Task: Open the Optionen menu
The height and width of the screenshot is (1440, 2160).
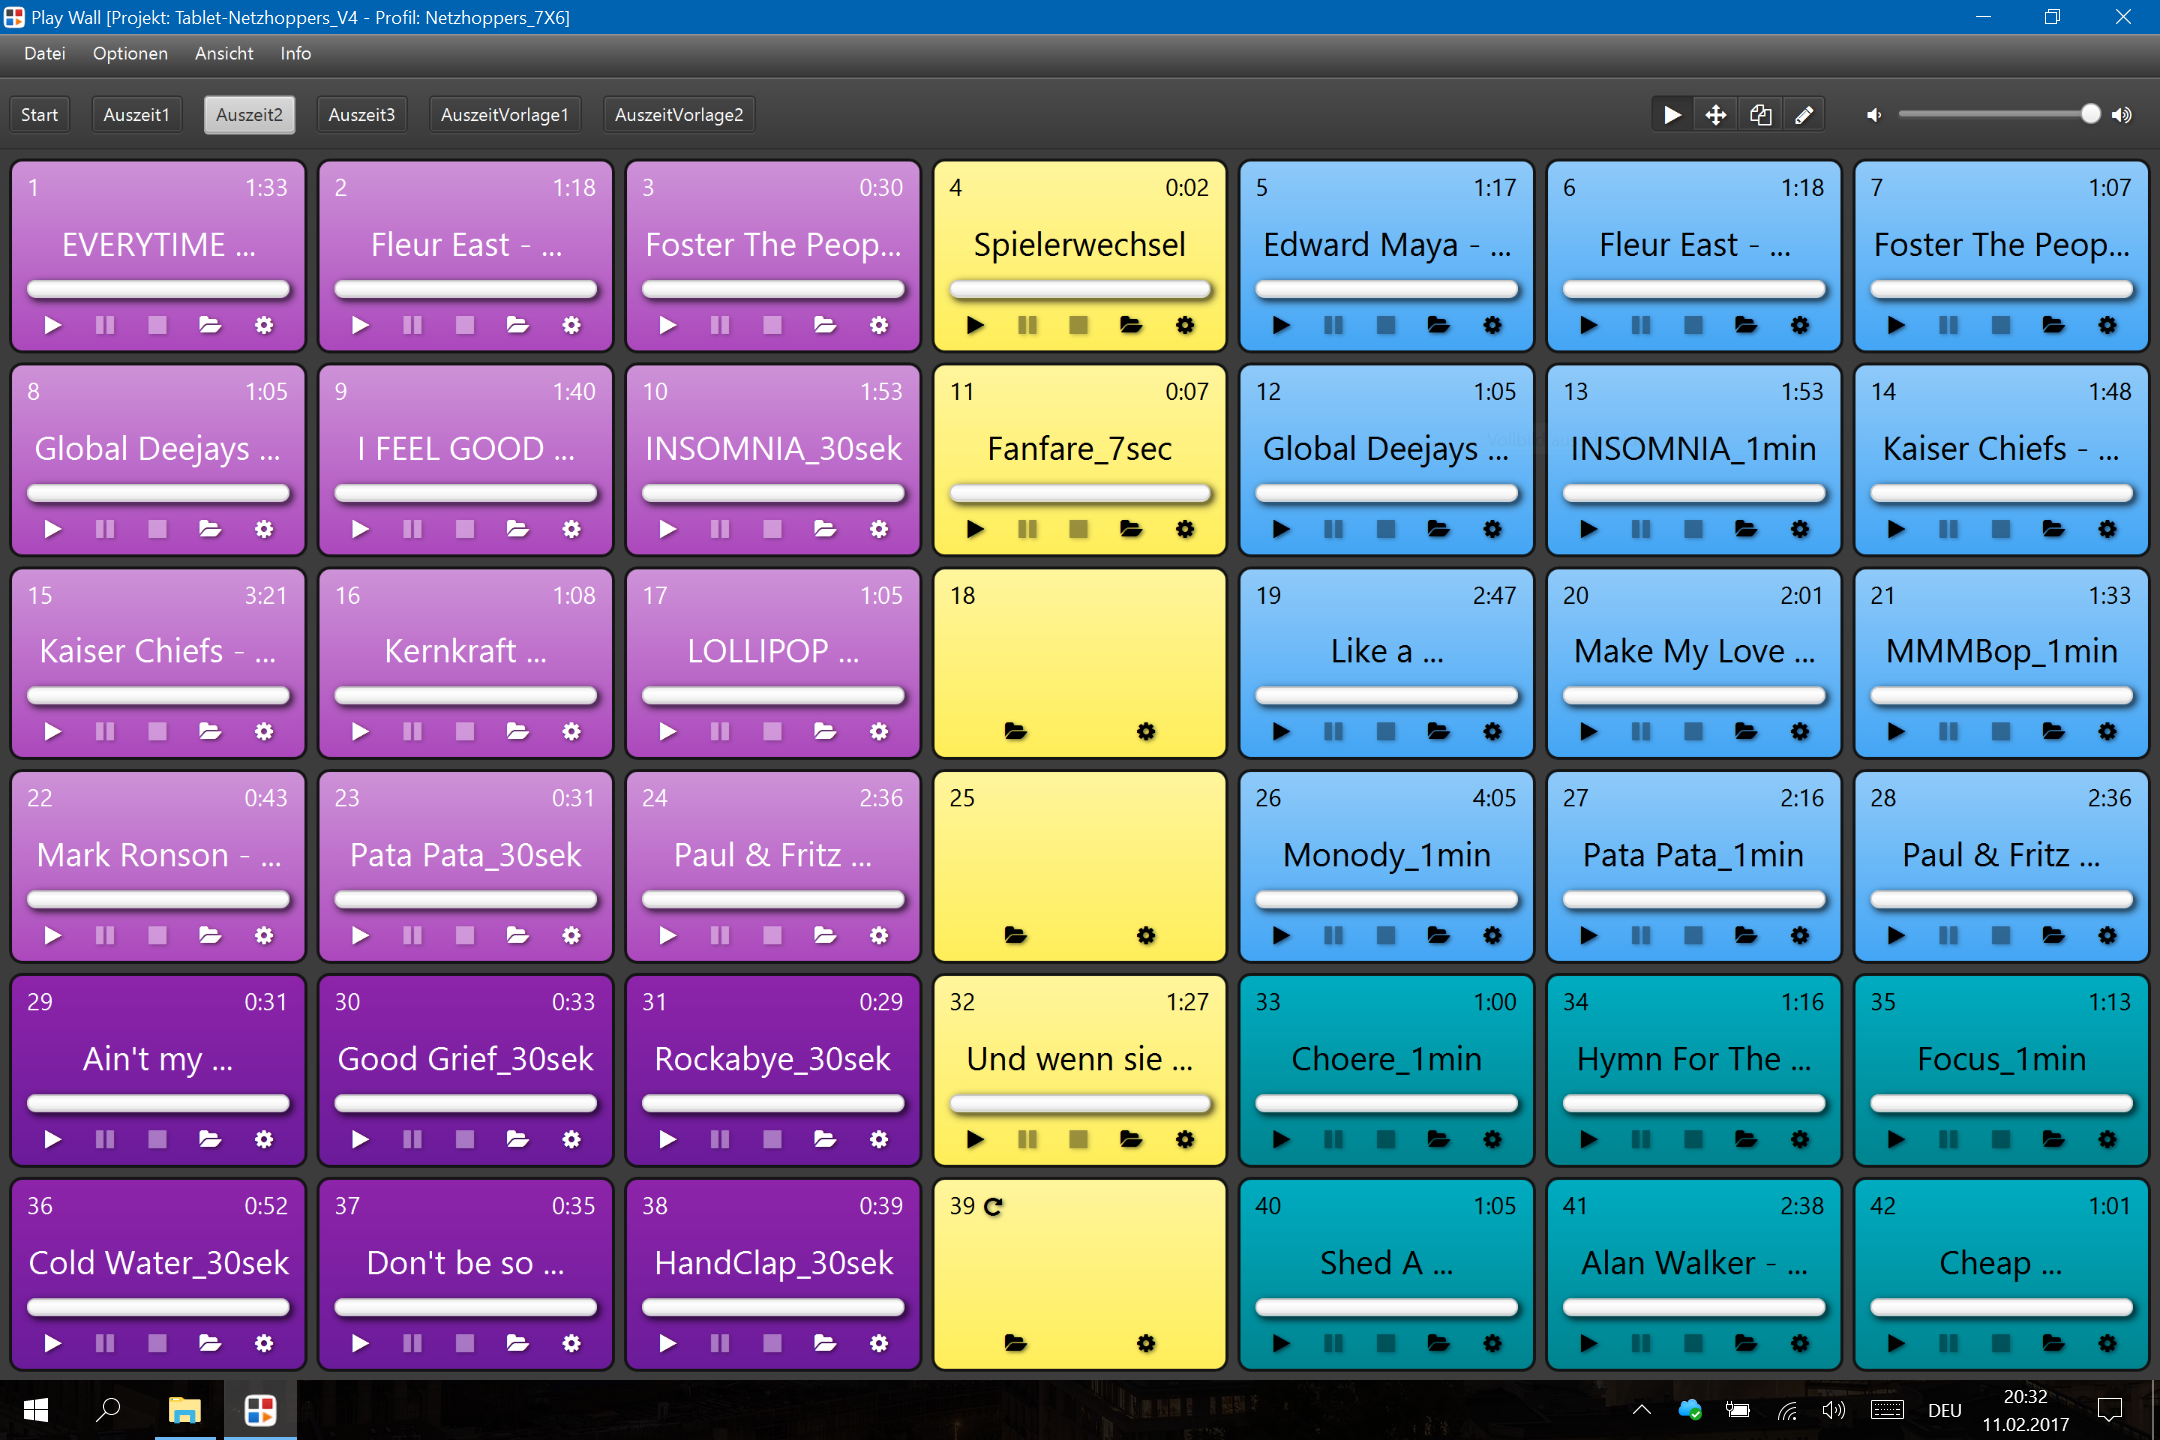Action: [130, 54]
